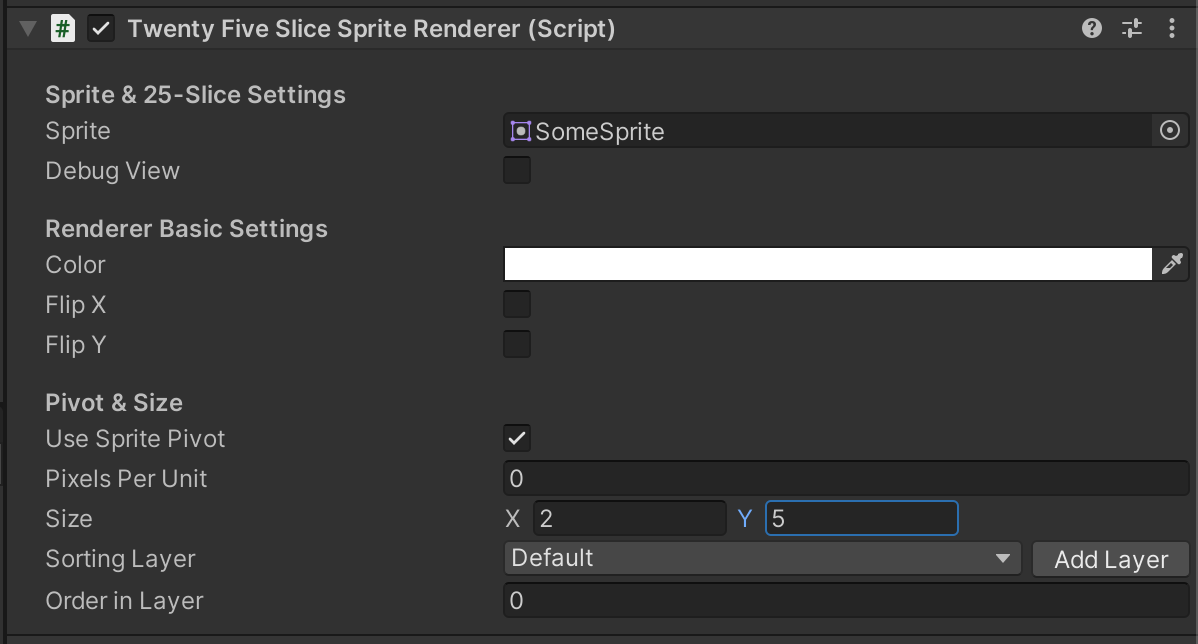Viewport: 1198px width, 644px height.
Task: Click the Add Layer button
Action: (x=1110, y=559)
